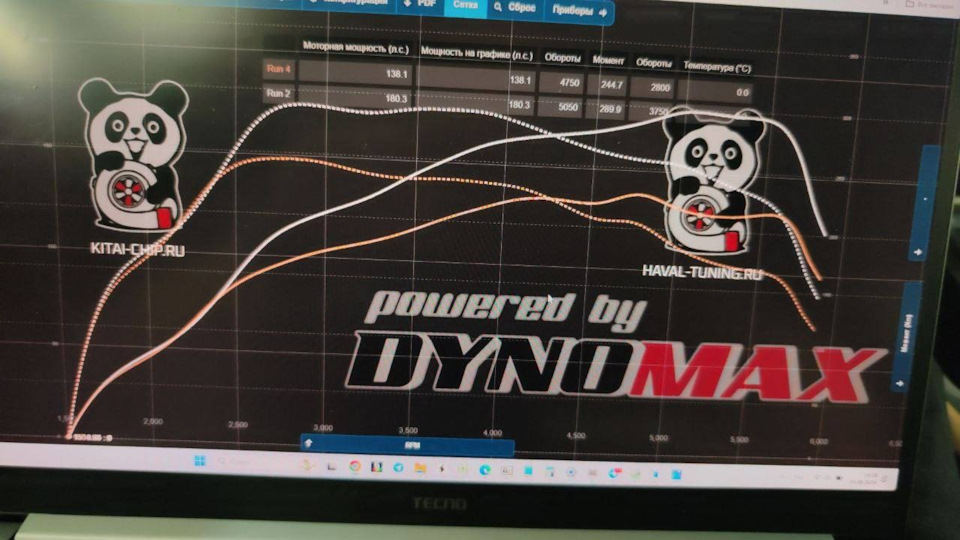This screenshot has width=960, height=540.
Task: Click the Момент column header
Action: 608,60
